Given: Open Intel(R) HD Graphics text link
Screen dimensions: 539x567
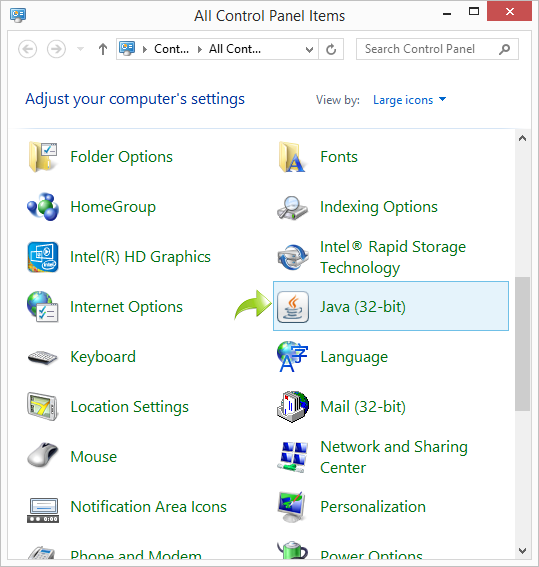Looking at the screenshot, I should point(140,257).
